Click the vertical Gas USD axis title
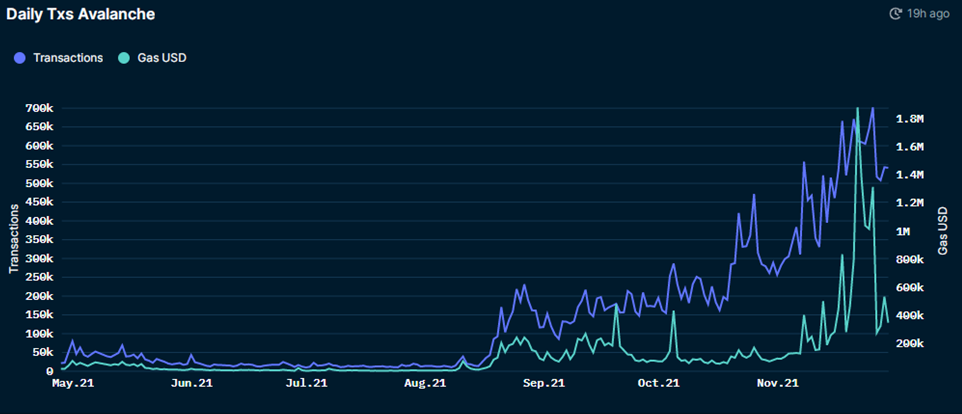The height and width of the screenshot is (414, 962). tap(943, 231)
